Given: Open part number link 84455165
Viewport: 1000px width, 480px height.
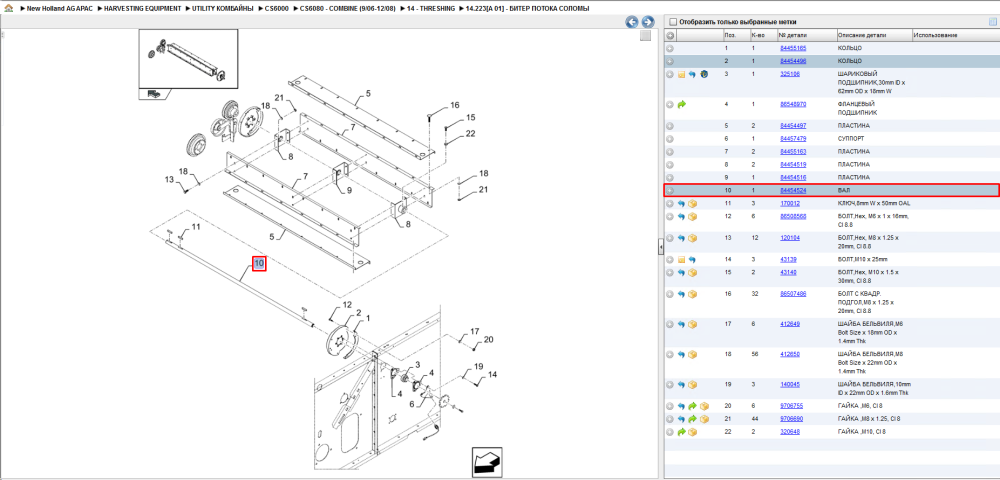Looking at the screenshot, I should click(793, 48).
